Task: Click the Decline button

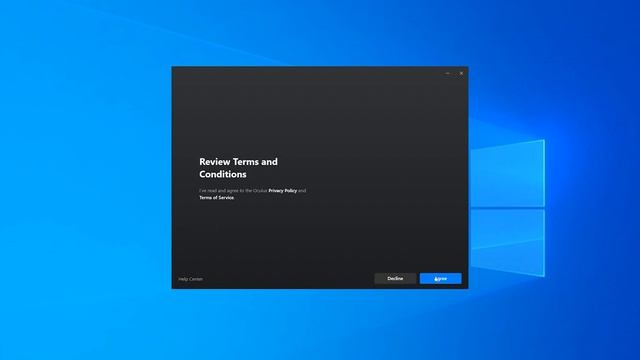Action: (395, 278)
